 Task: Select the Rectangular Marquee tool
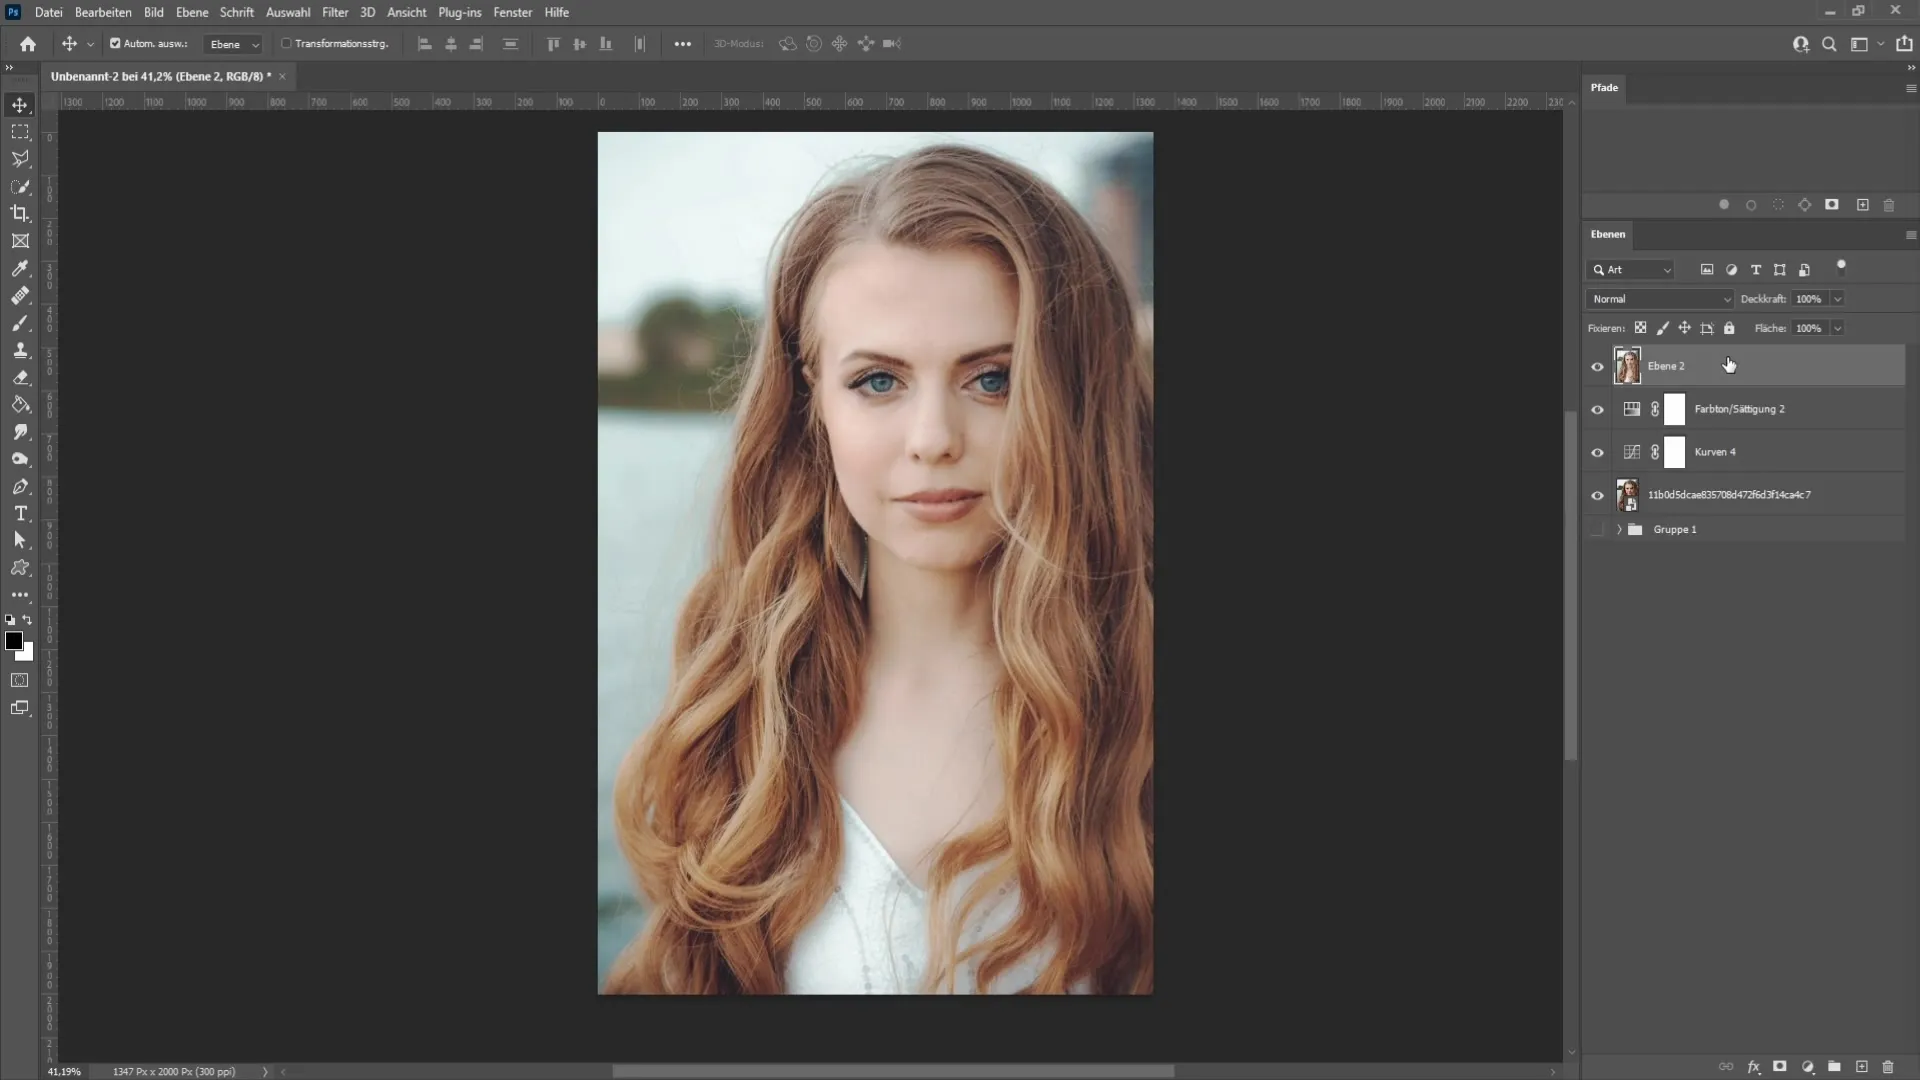pos(20,132)
